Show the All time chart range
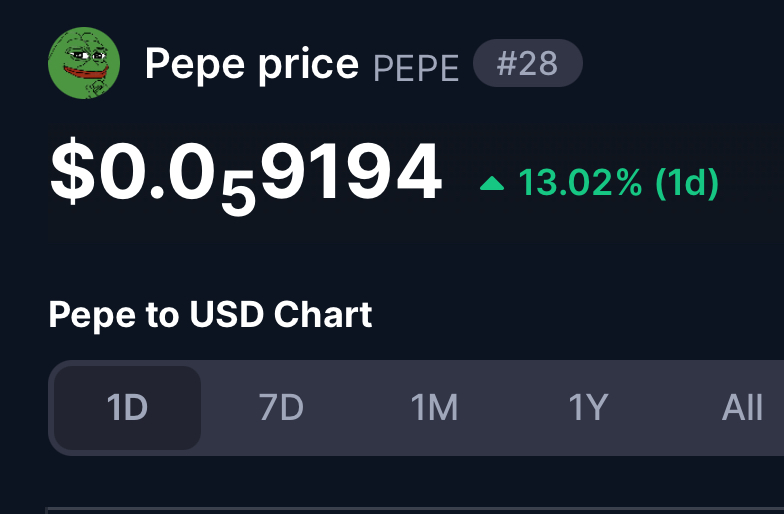Screen dimensions: 784x514 click(742, 408)
